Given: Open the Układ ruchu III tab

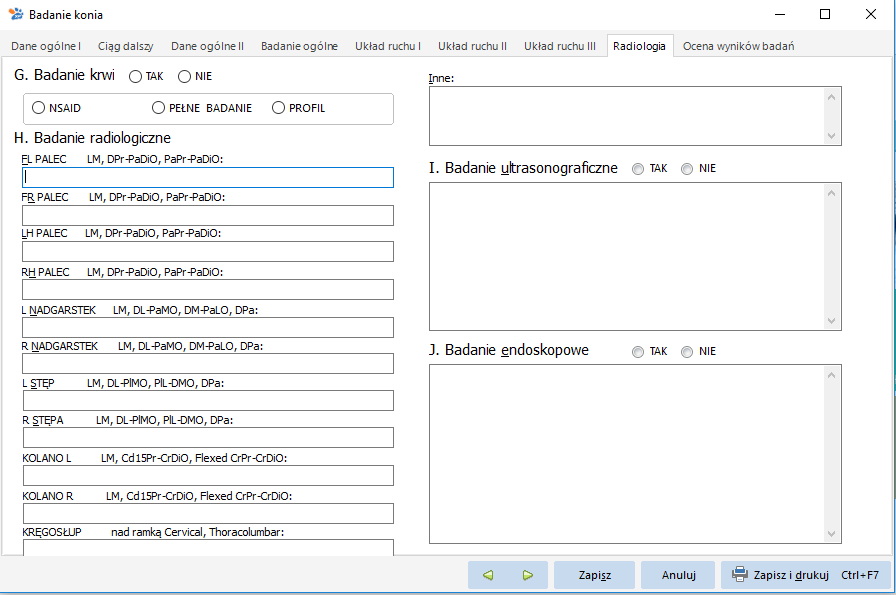Looking at the screenshot, I should (x=560, y=46).
